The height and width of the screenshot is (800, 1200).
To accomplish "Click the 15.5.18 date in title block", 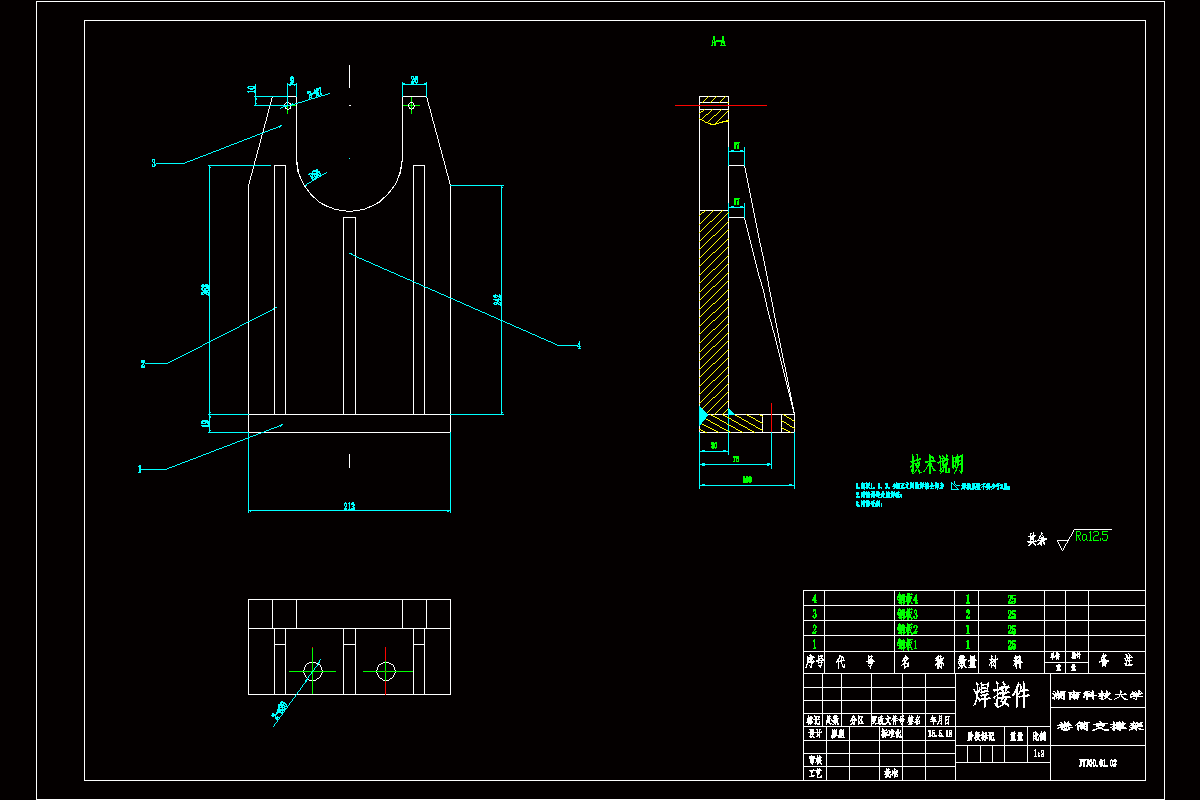I will (941, 733).
